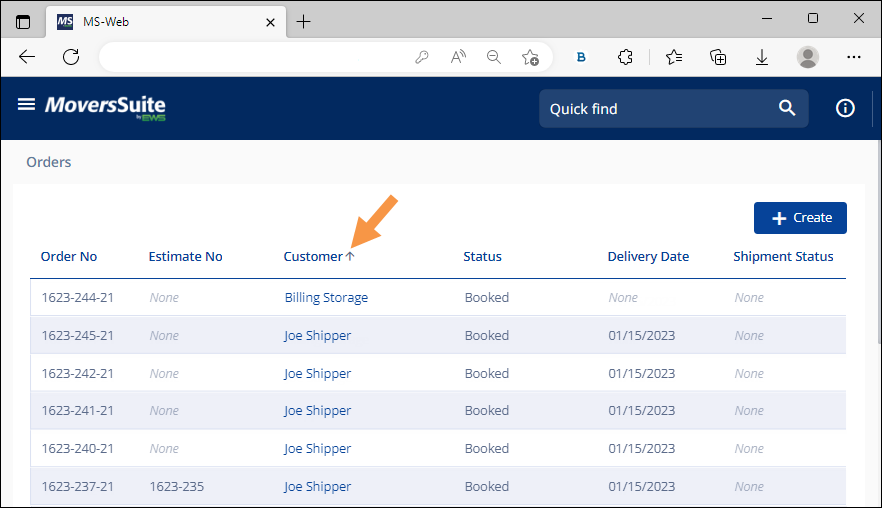
Task: Select order number 1623-241-21
Action: 78,411
